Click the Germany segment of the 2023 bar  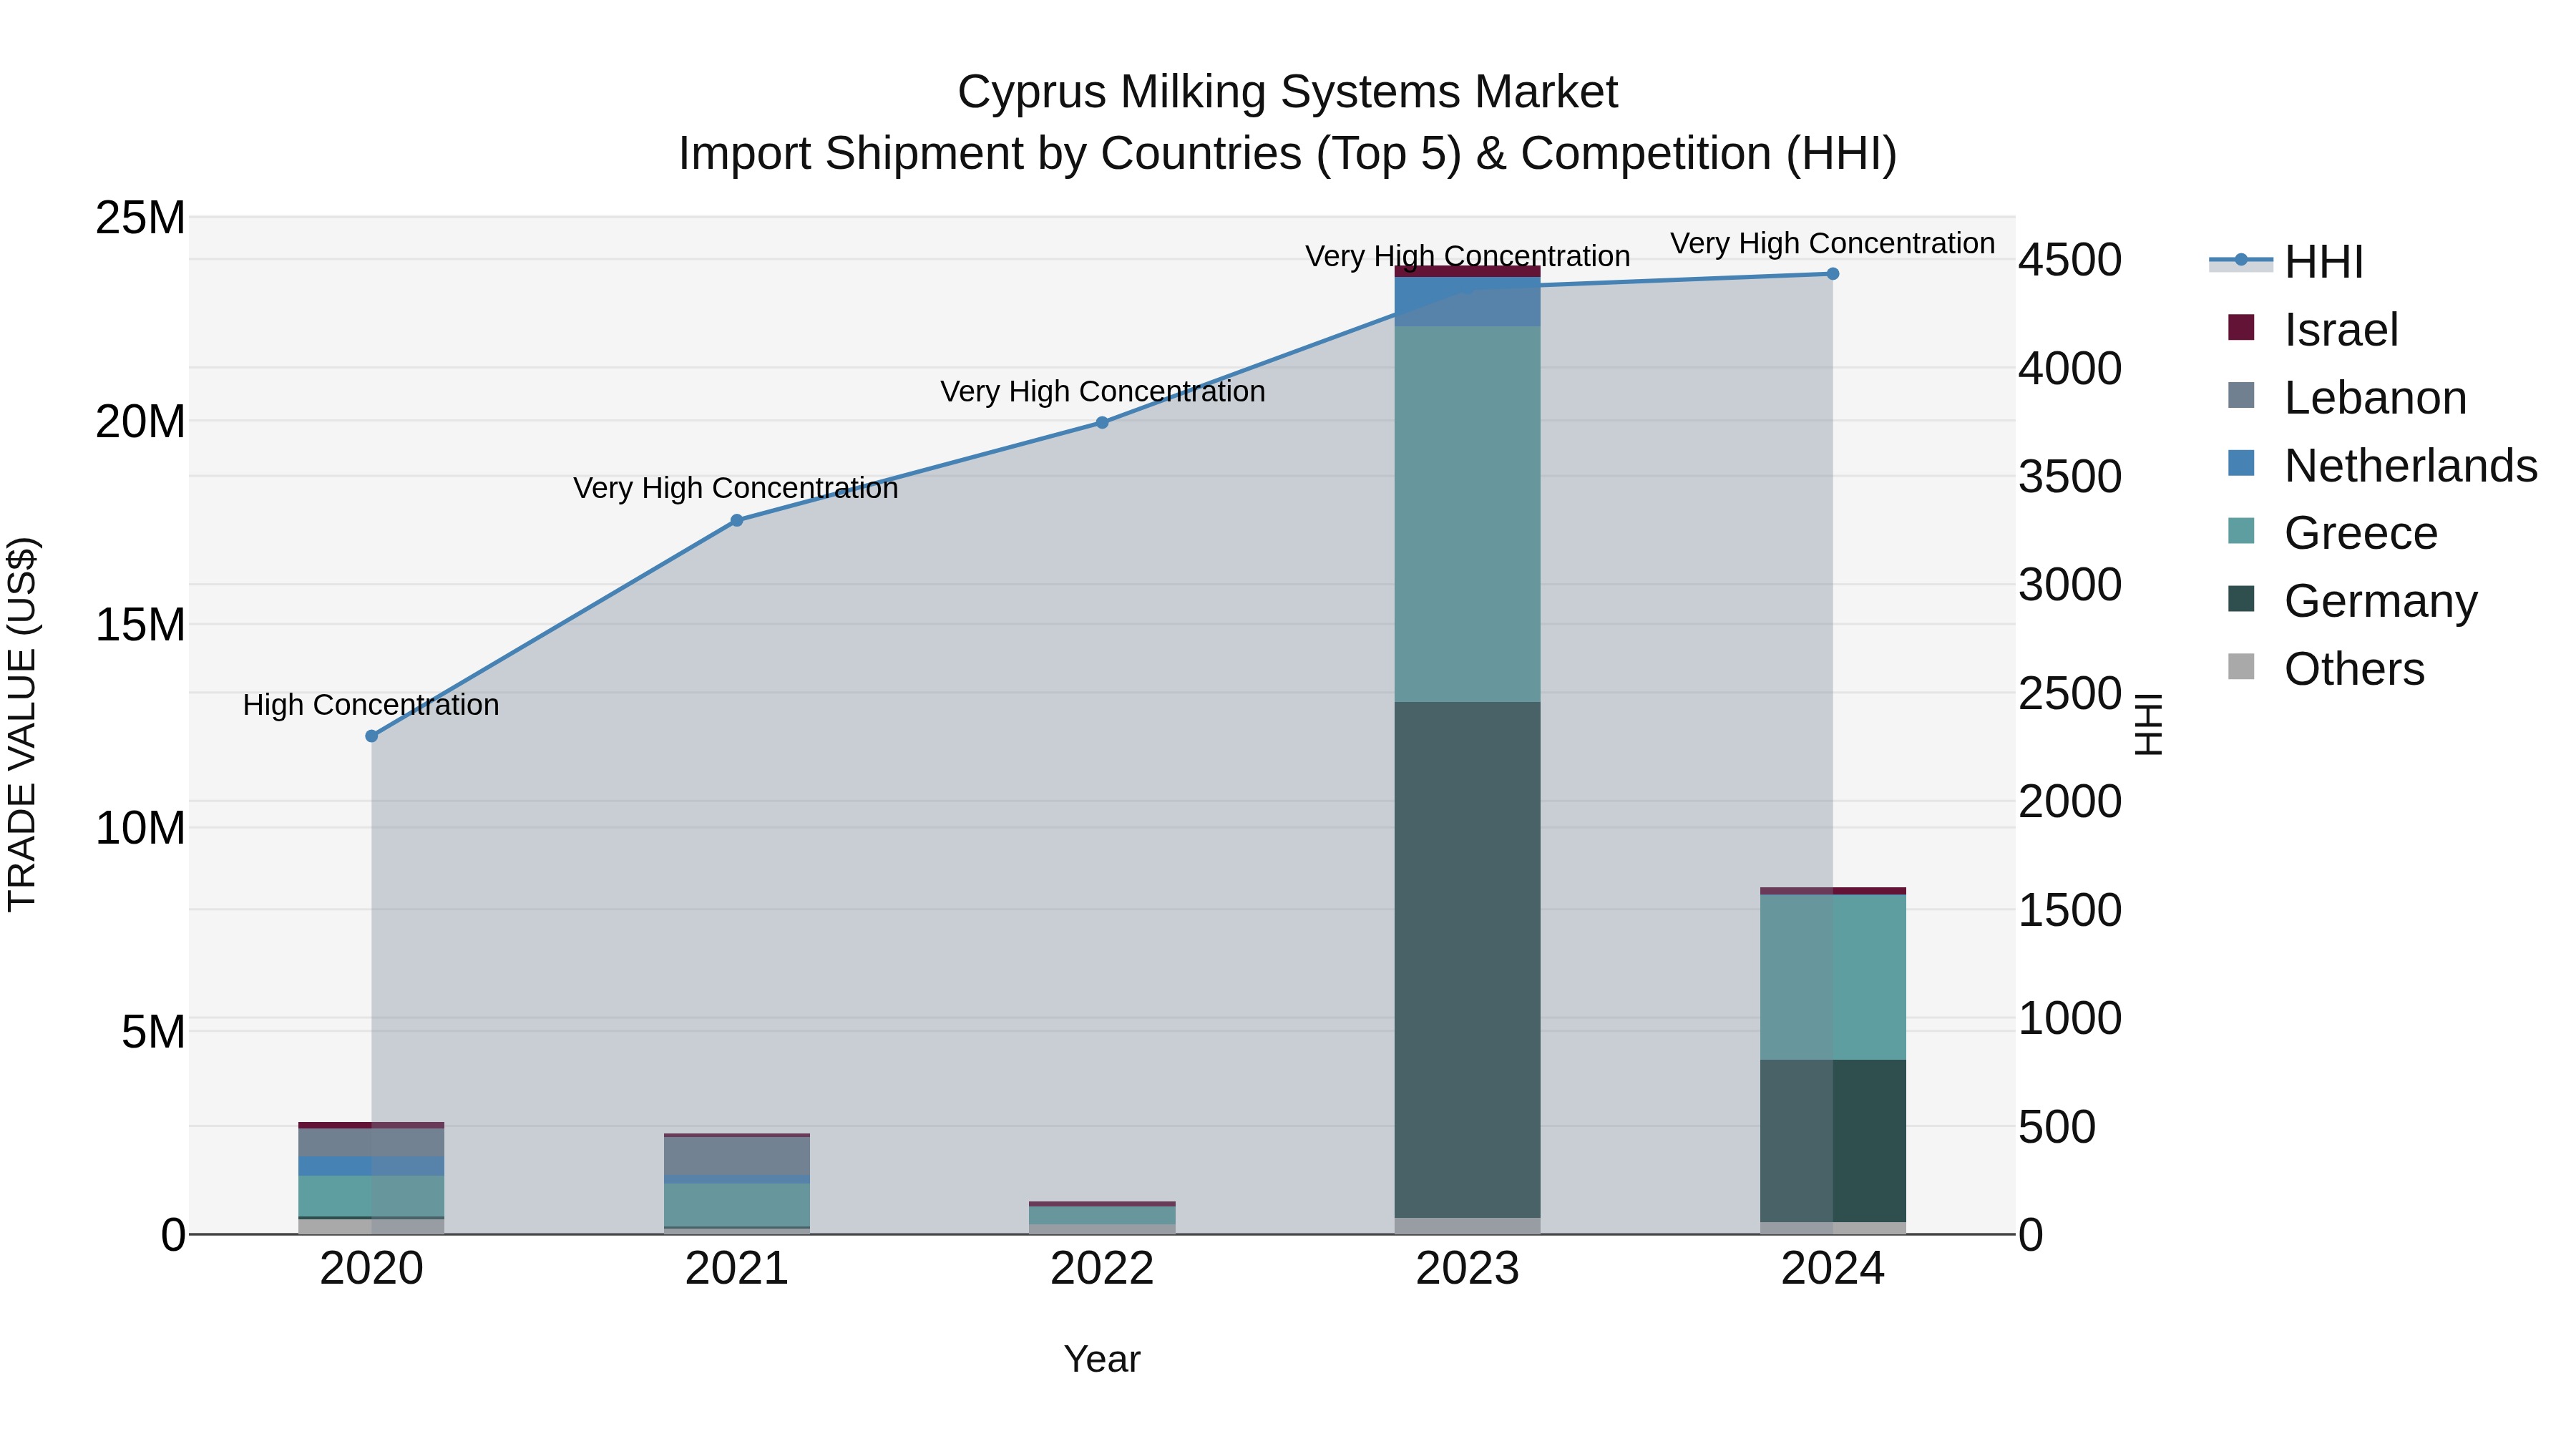[1467, 960]
